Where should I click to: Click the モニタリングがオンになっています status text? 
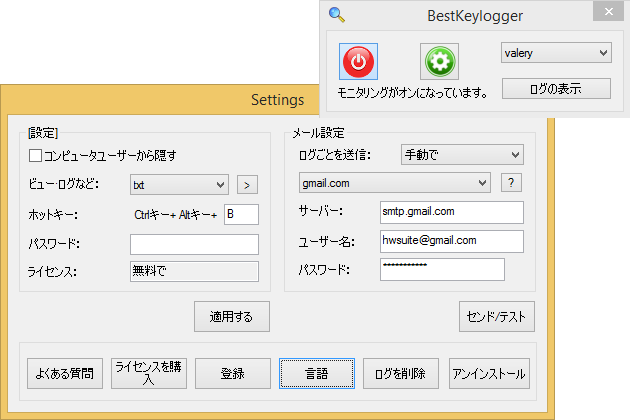click(x=413, y=93)
